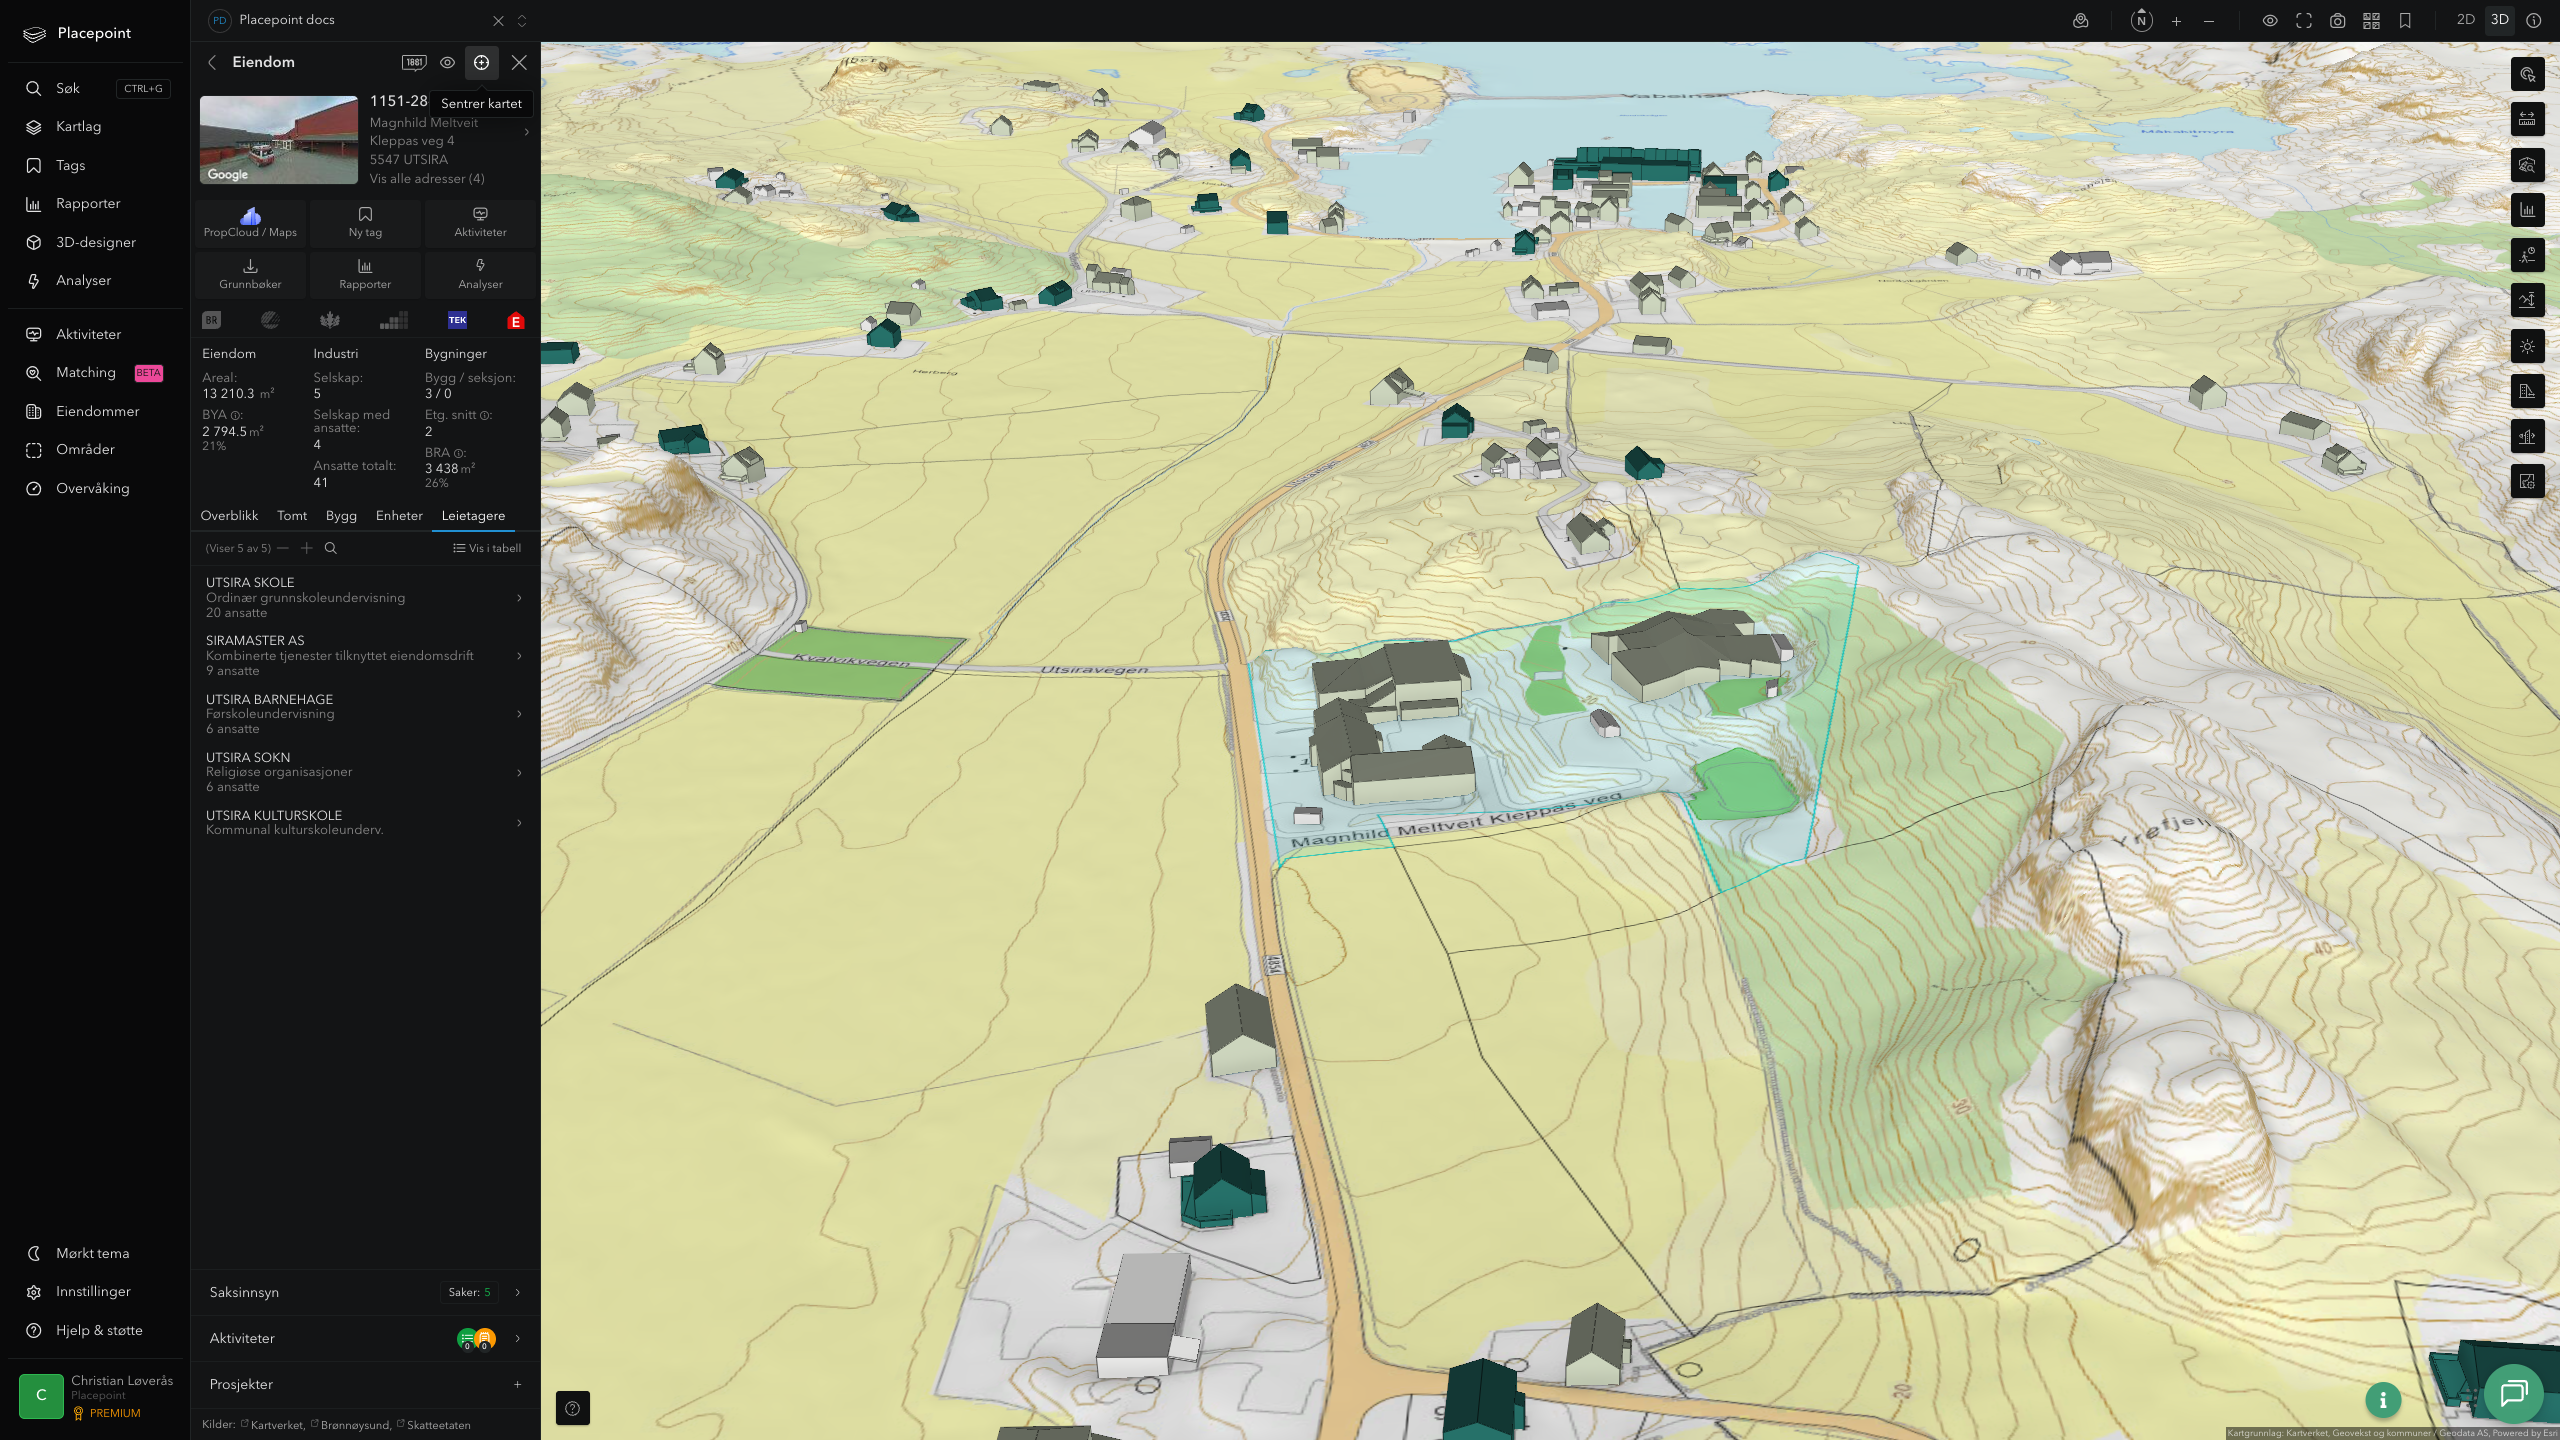This screenshot has width=2560, height=1440.
Task: Expand the tenant list with the plus icon
Action: pos(307,548)
